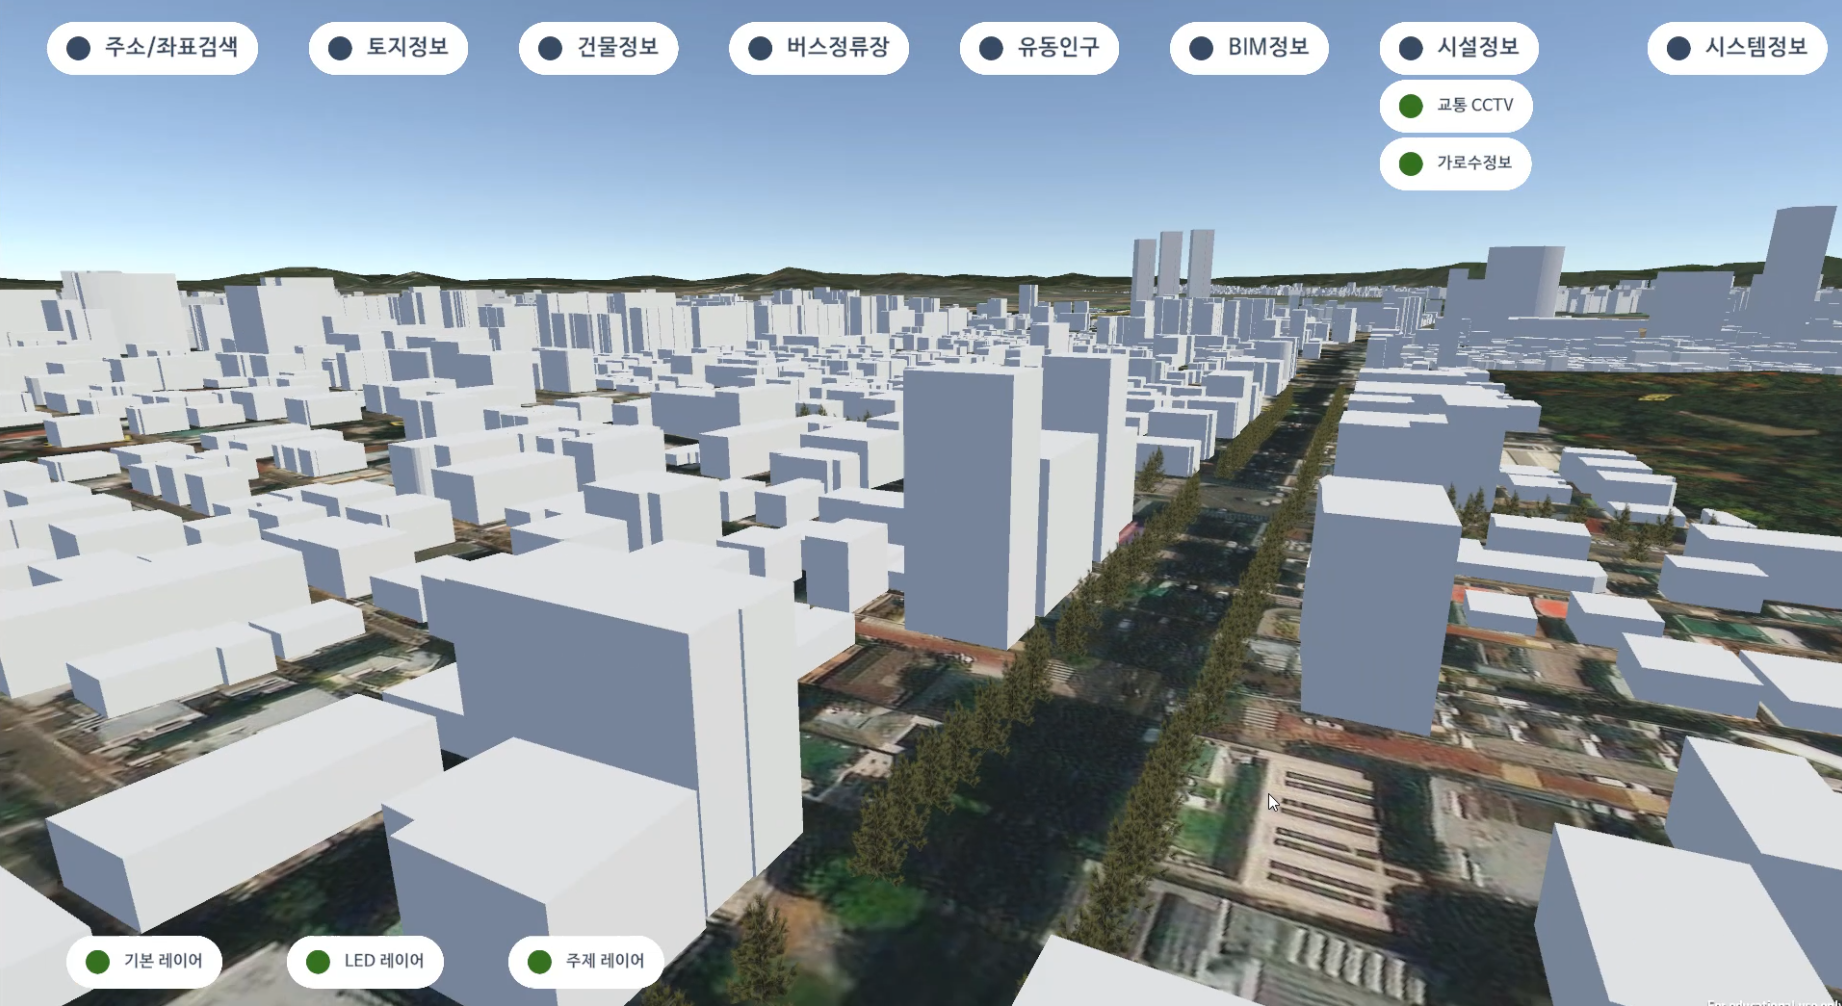Viewport: 1842px width, 1006px height.
Task: Open the 시스템정보 system info menu
Action: point(1737,48)
